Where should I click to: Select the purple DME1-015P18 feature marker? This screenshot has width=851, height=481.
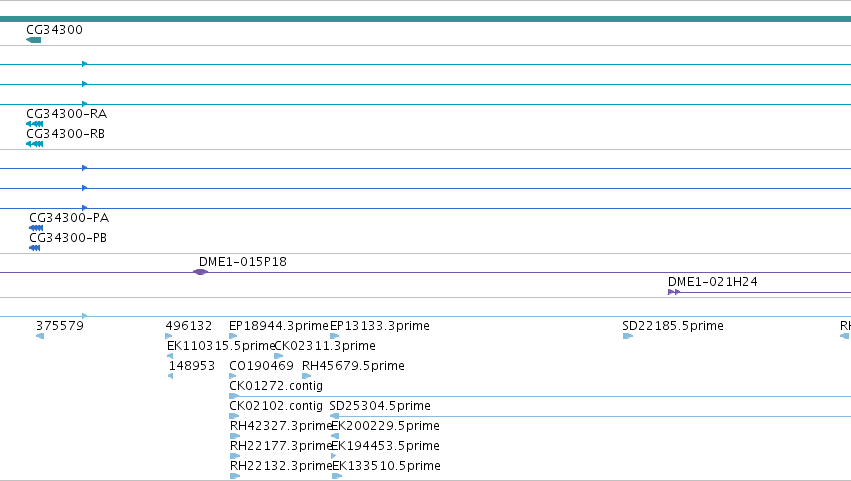pyautogui.click(x=200, y=272)
